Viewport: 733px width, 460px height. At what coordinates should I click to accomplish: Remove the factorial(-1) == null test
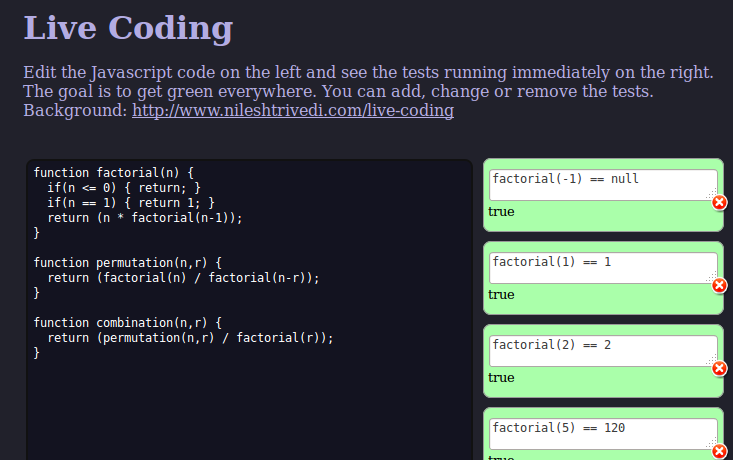[x=719, y=202]
